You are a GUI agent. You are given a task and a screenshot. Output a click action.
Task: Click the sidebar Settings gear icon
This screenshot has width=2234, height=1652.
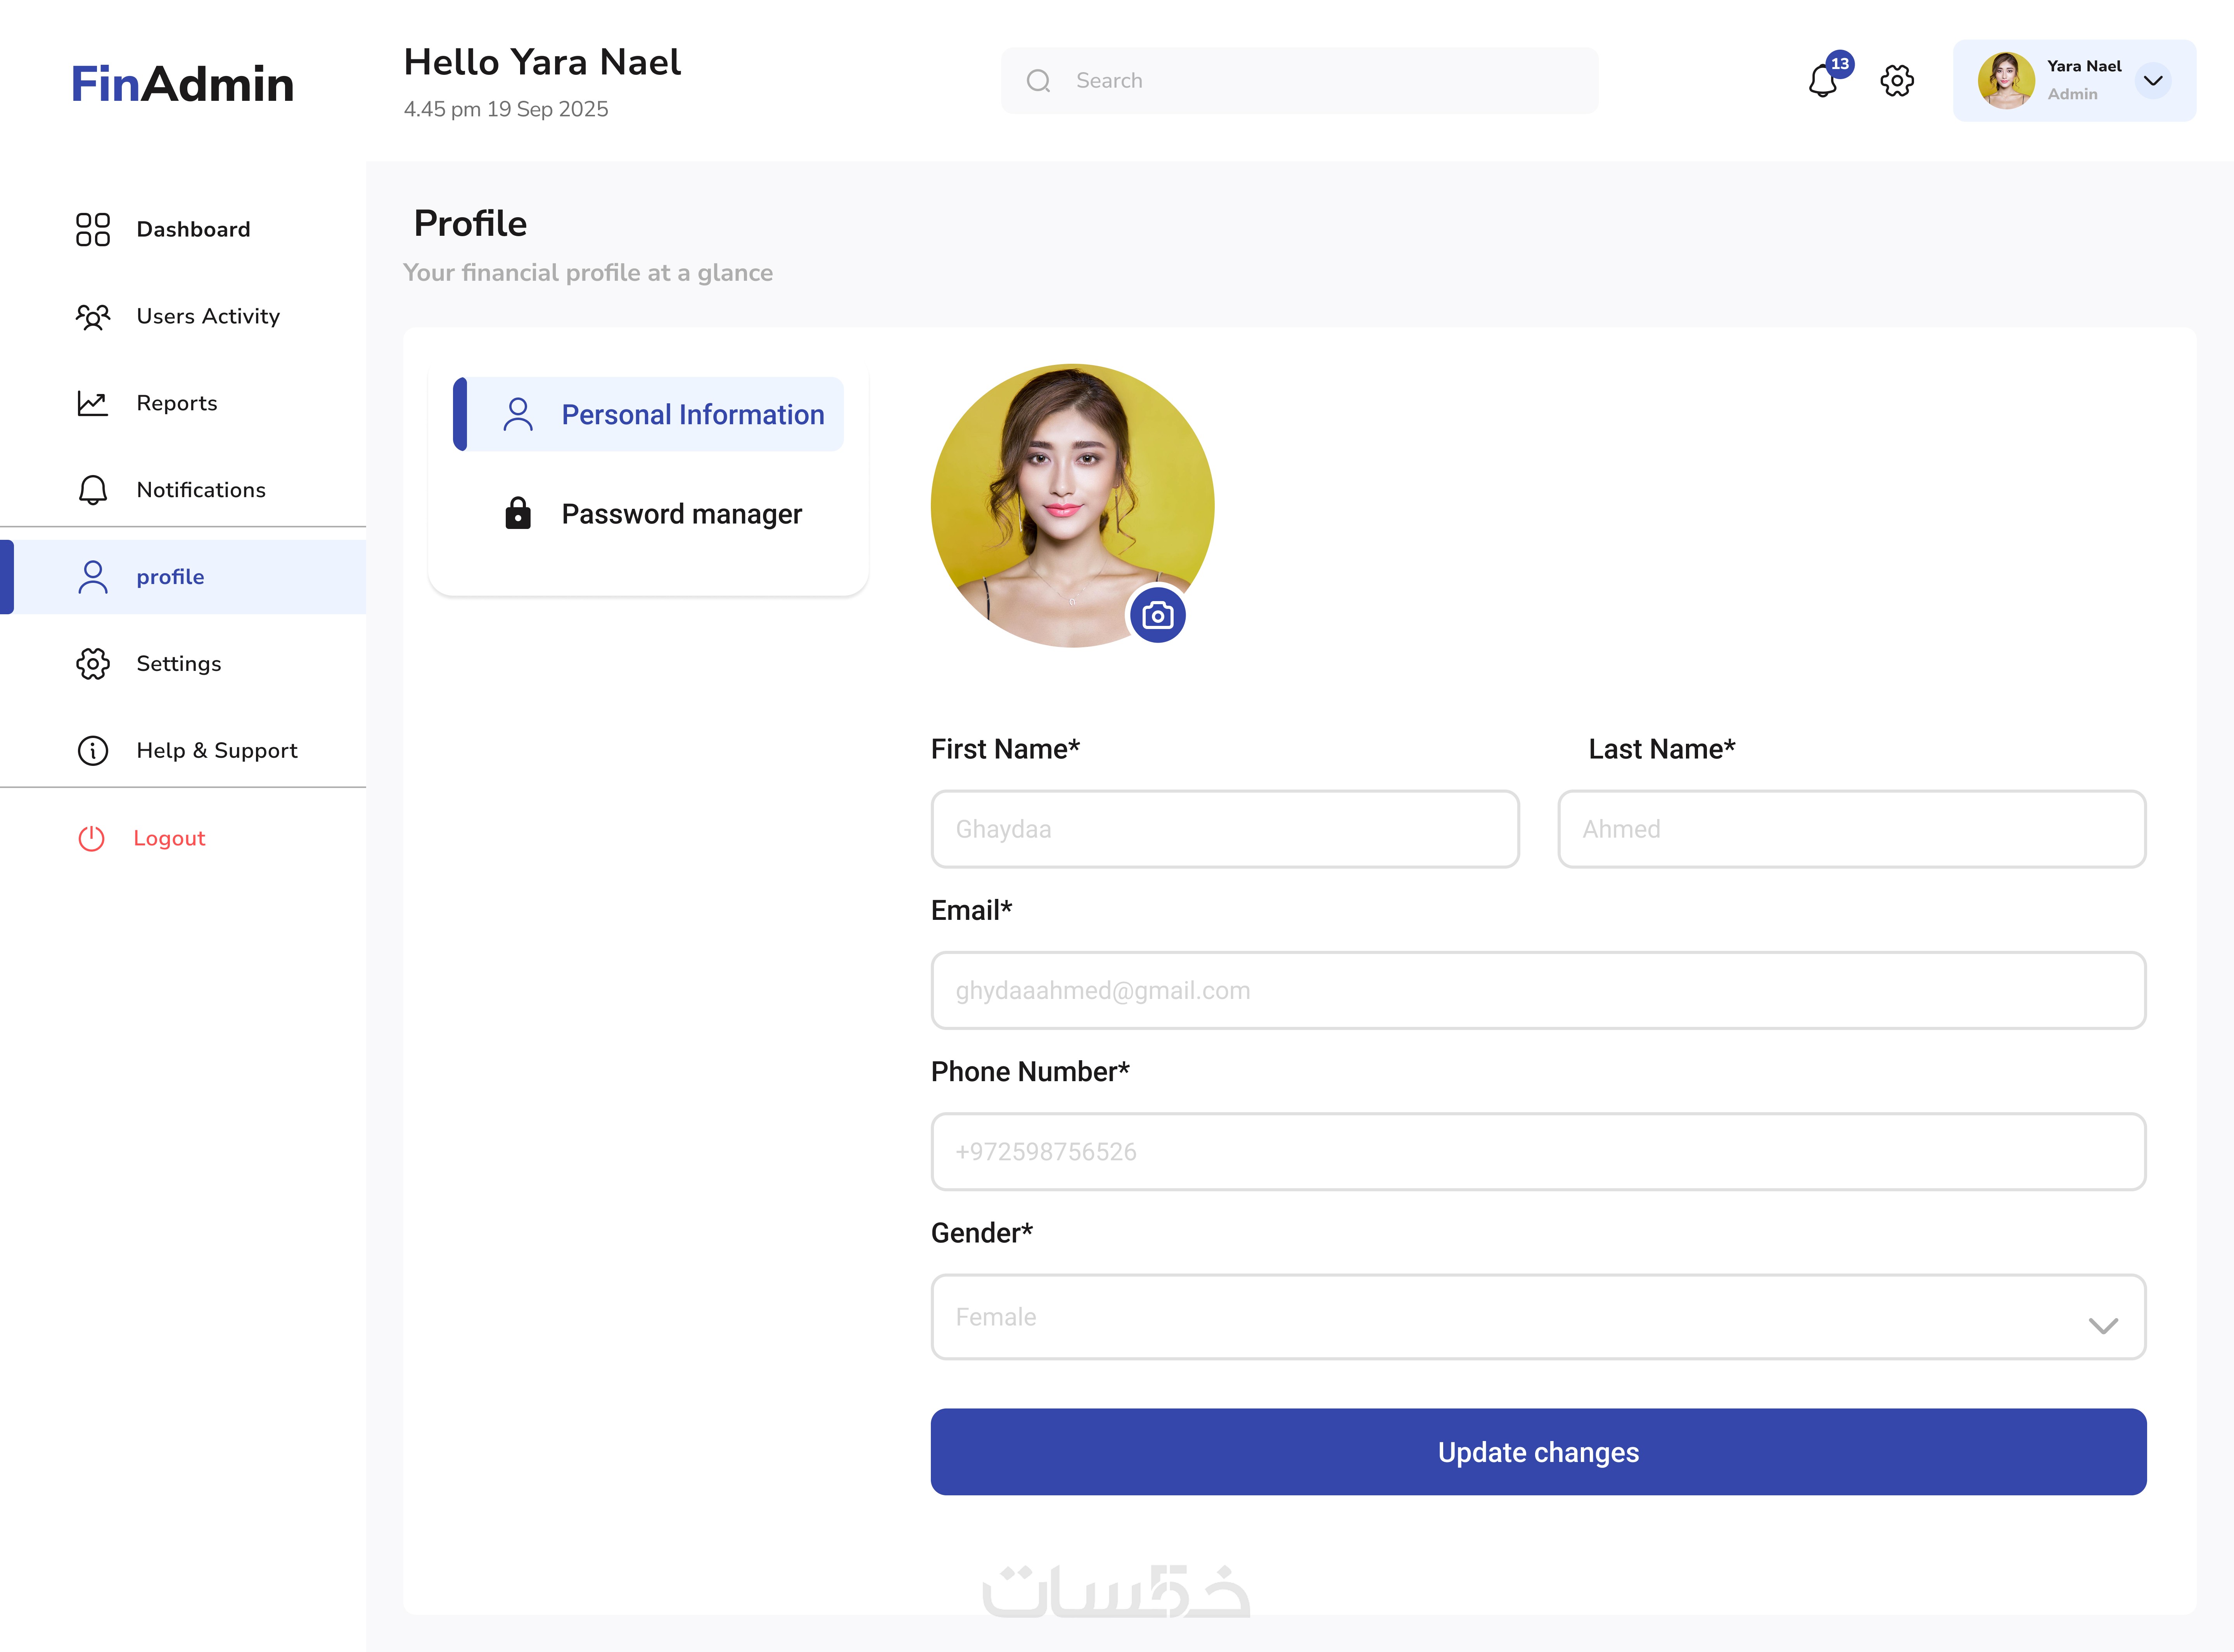93,664
